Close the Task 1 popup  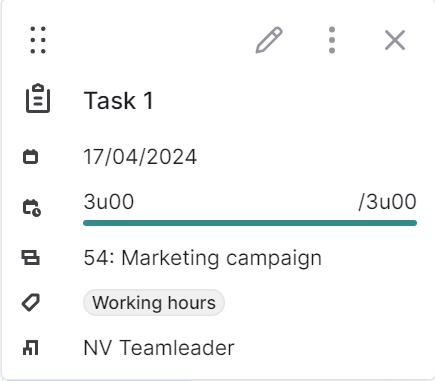[395, 40]
